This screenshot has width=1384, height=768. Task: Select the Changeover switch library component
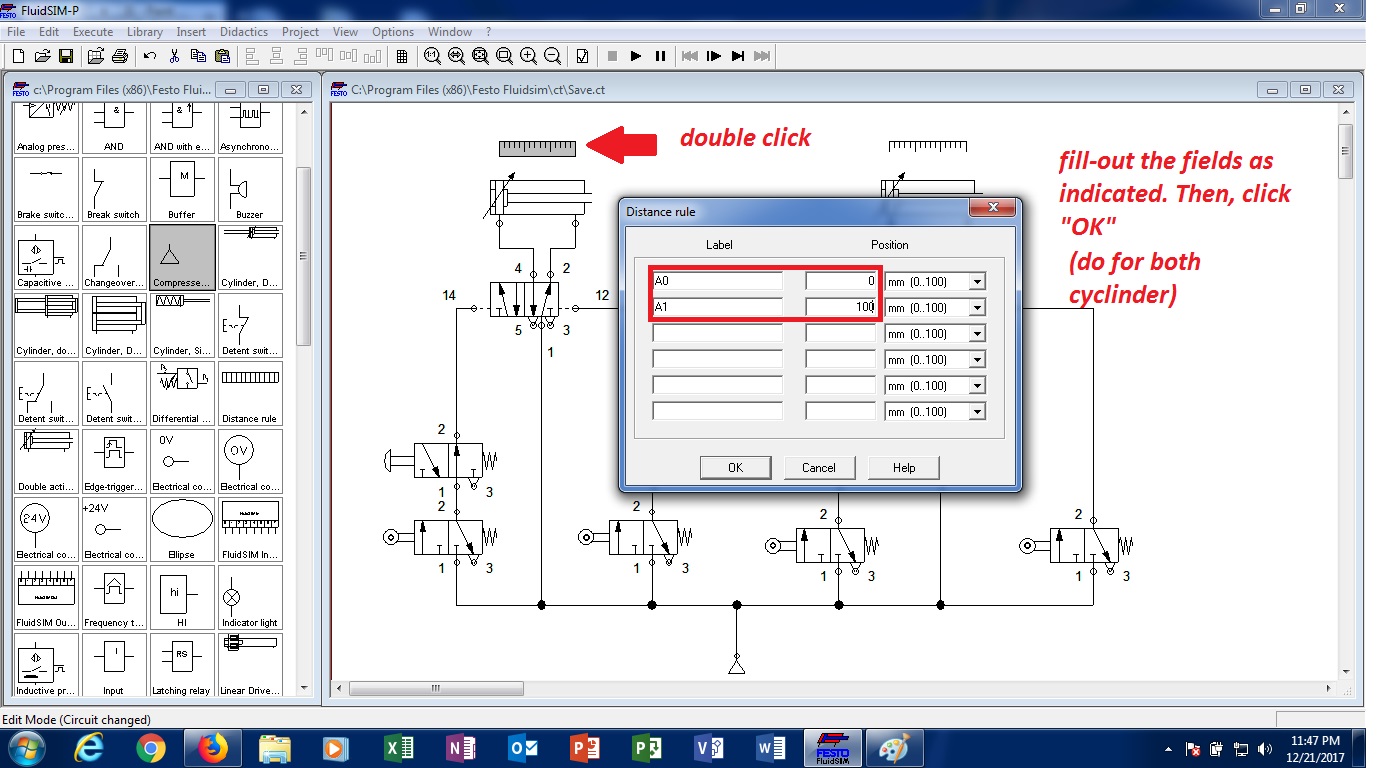click(x=114, y=257)
